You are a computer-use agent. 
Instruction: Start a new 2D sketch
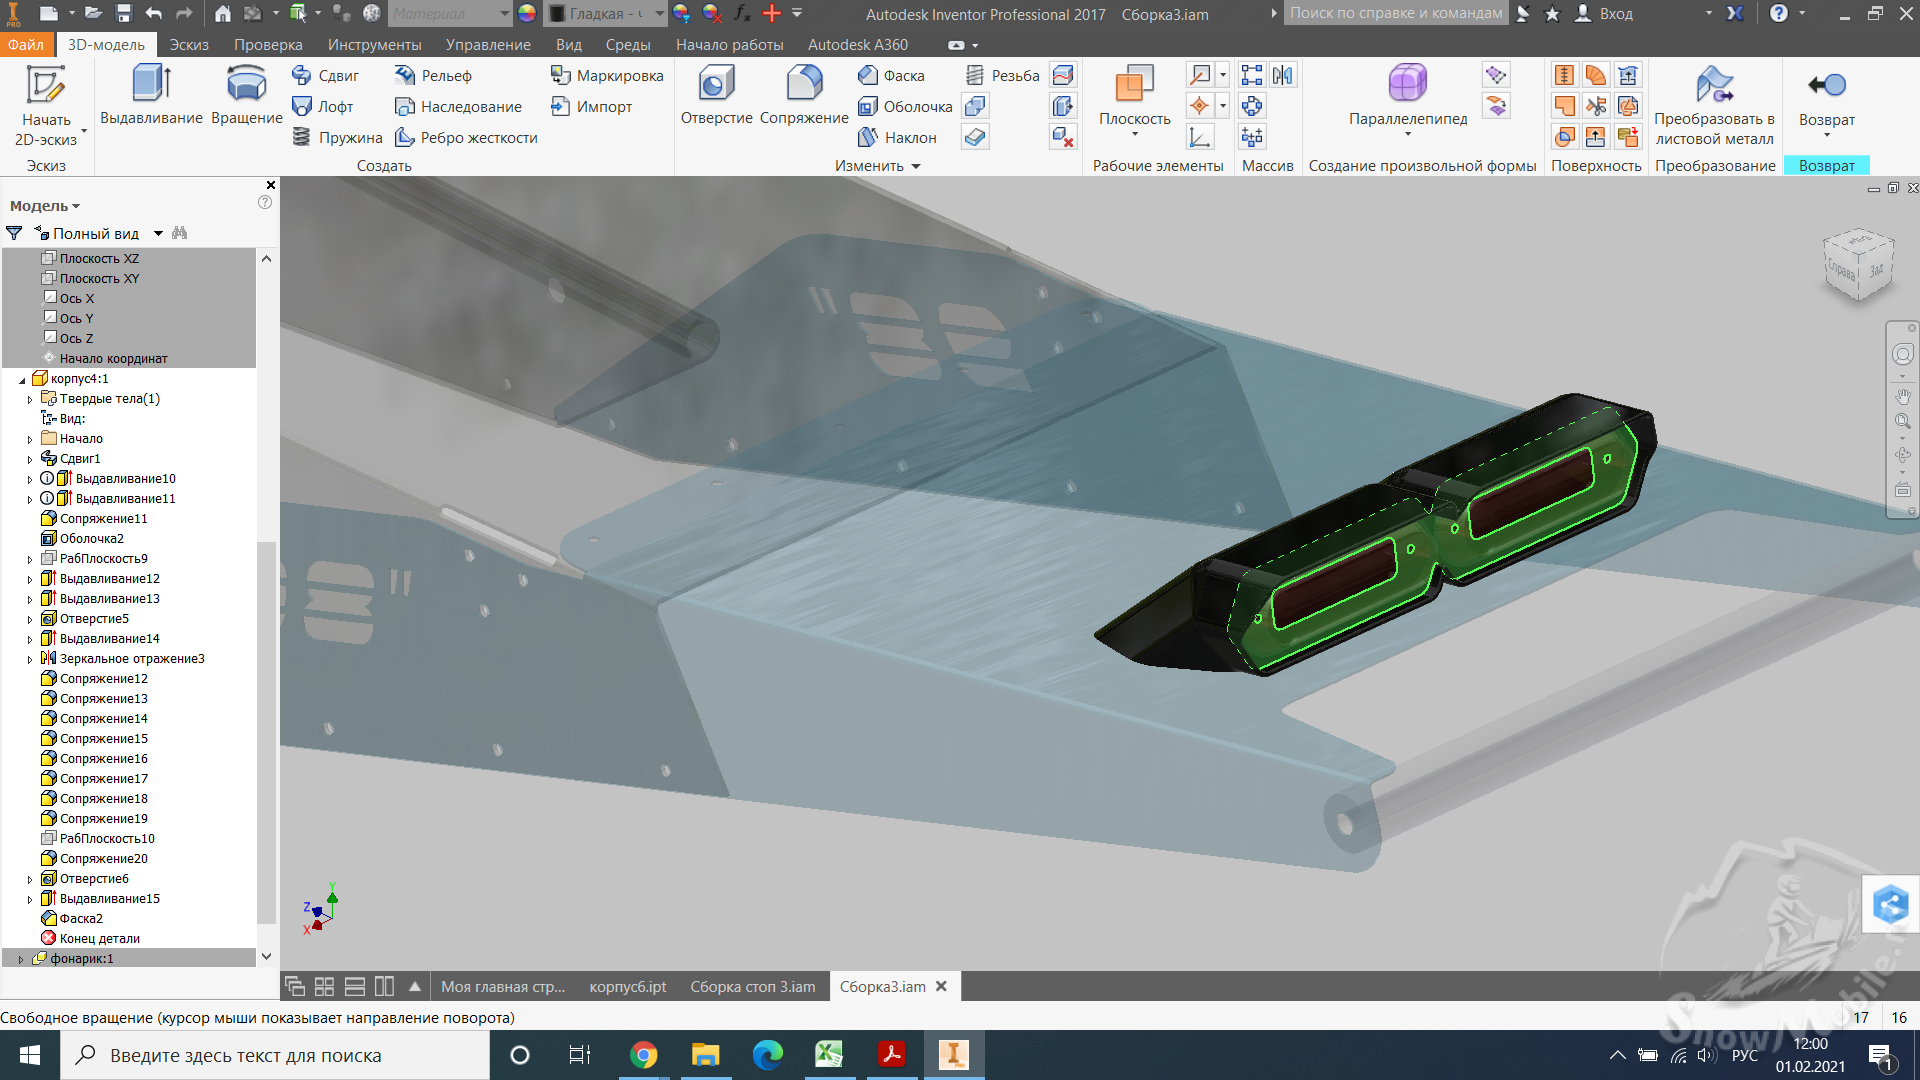pyautogui.click(x=46, y=105)
